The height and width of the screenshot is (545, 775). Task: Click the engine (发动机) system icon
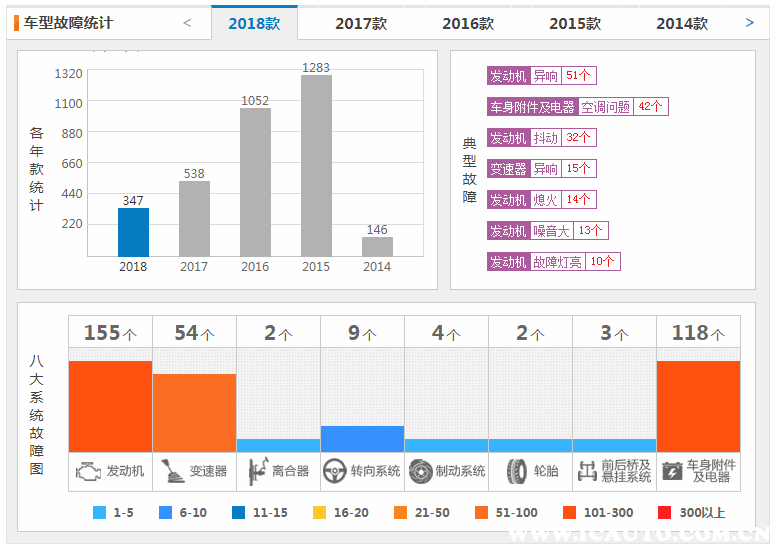88,470
